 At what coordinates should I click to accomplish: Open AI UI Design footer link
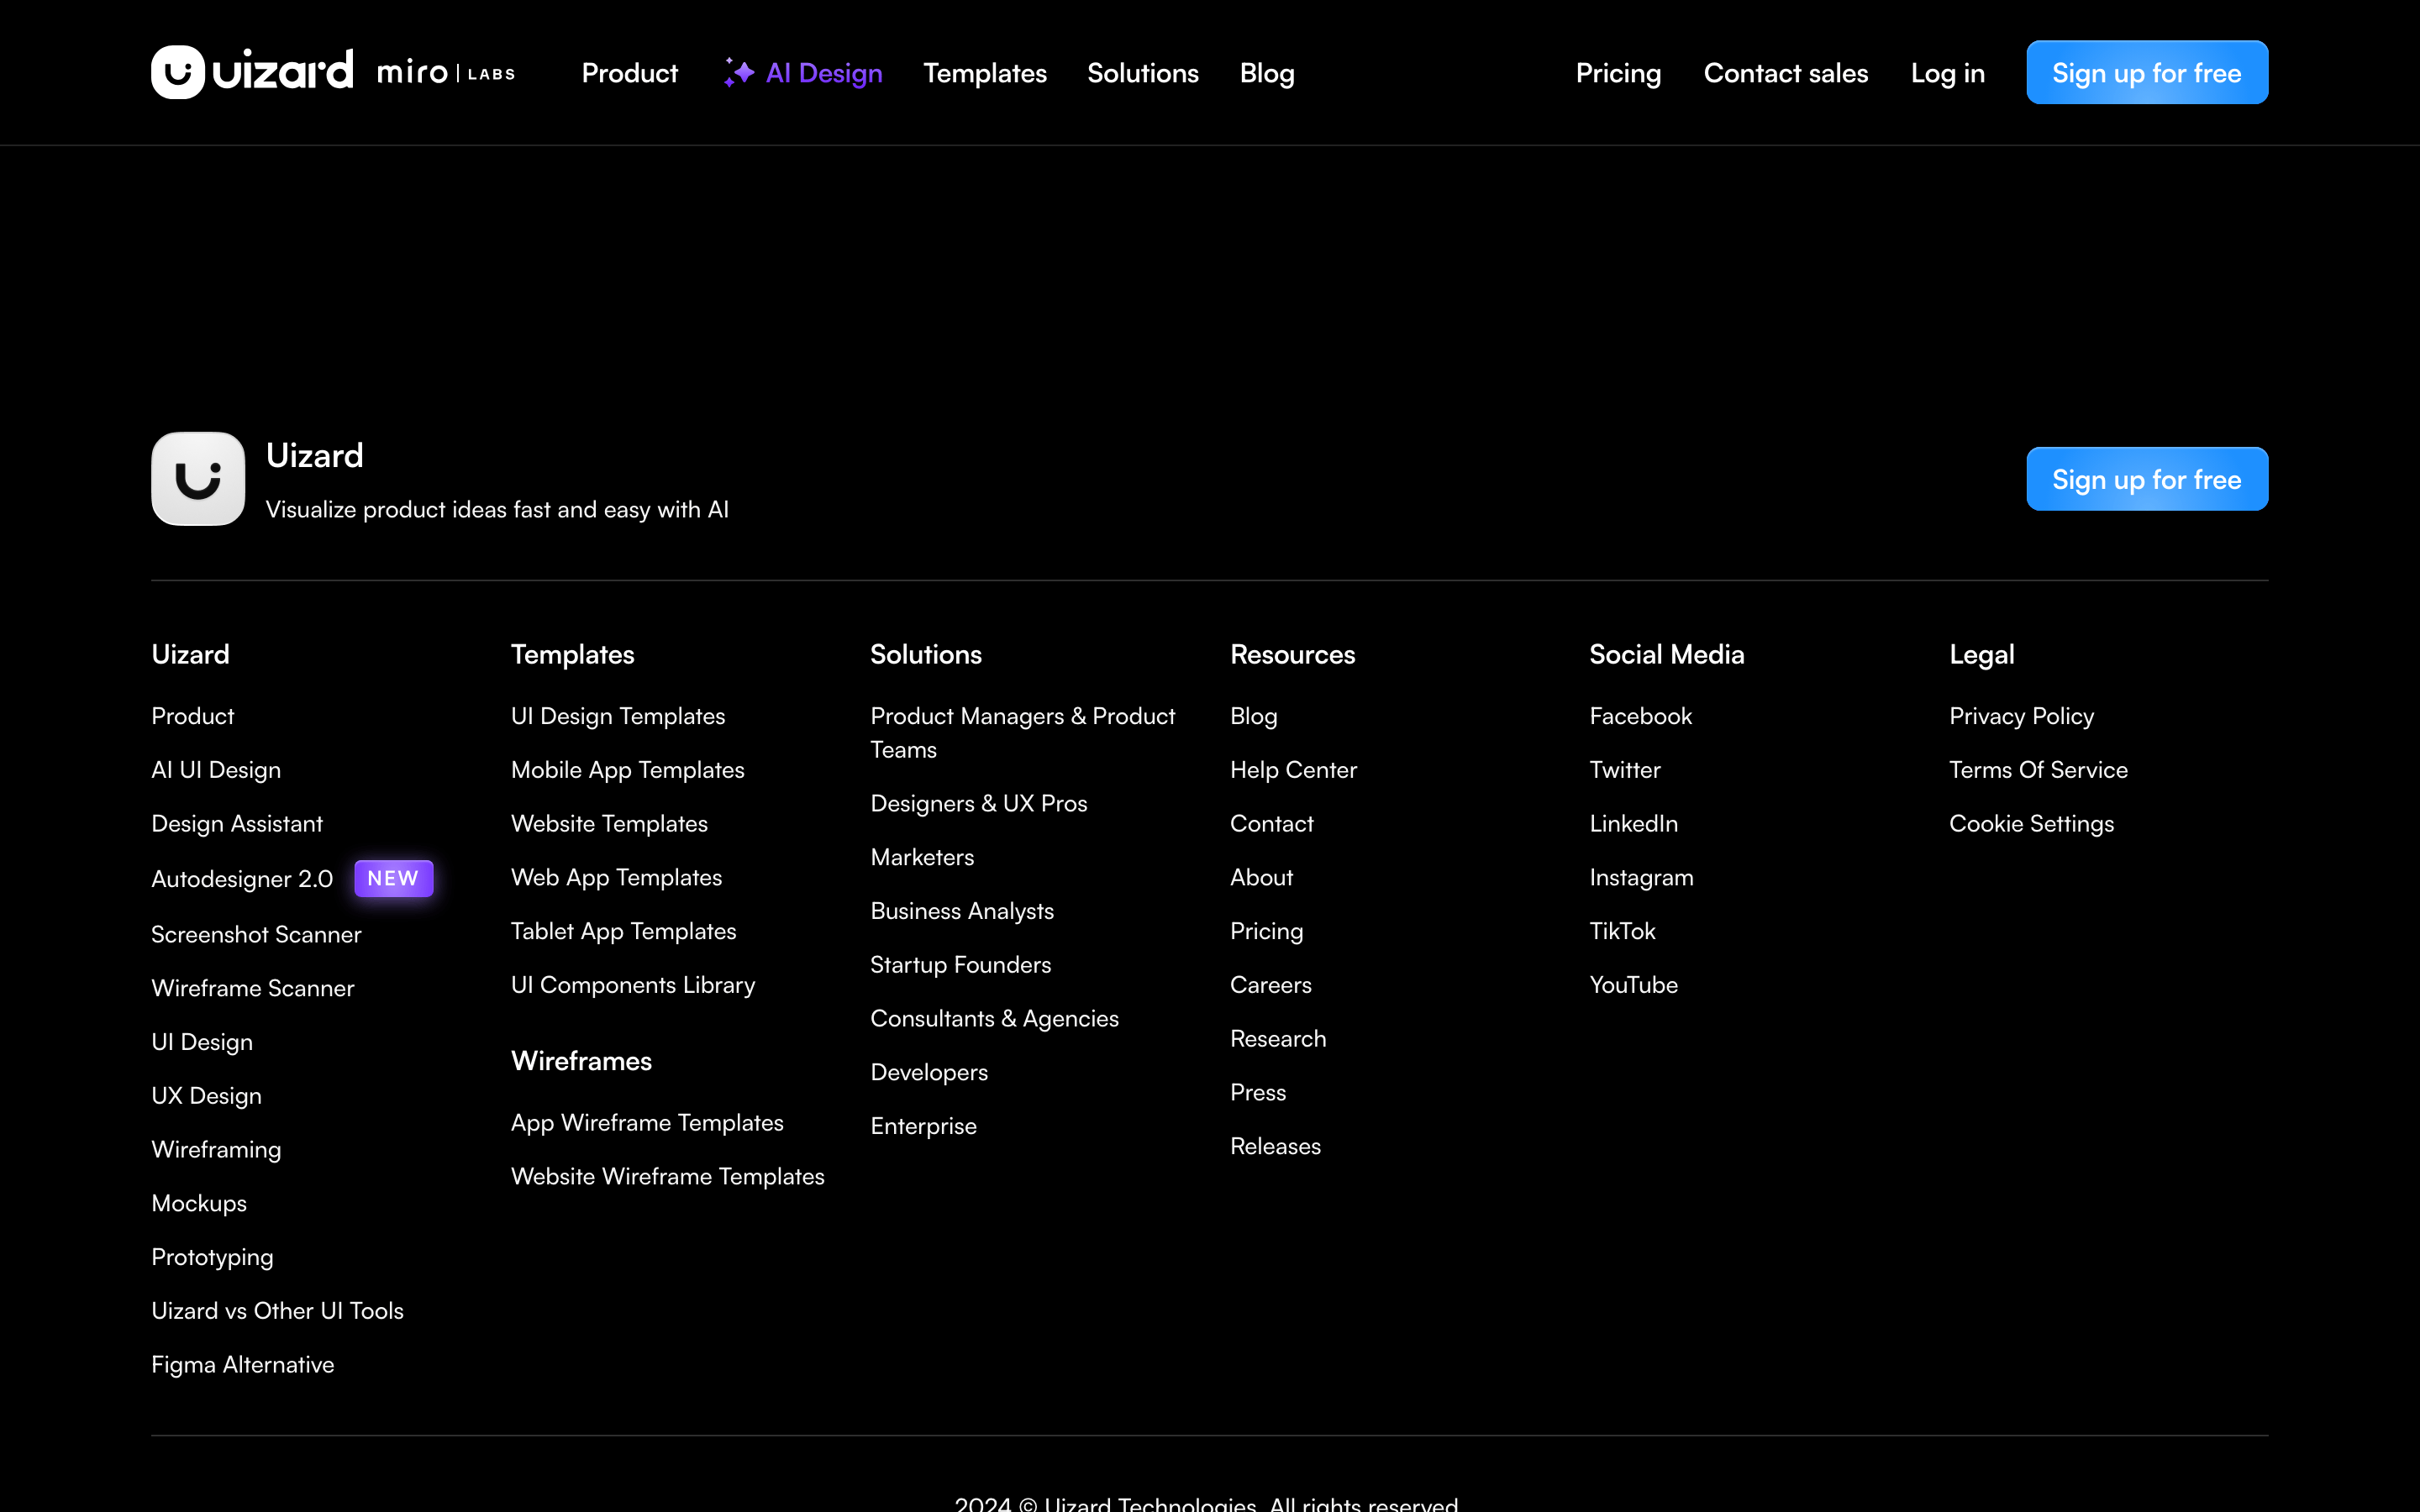216,770
